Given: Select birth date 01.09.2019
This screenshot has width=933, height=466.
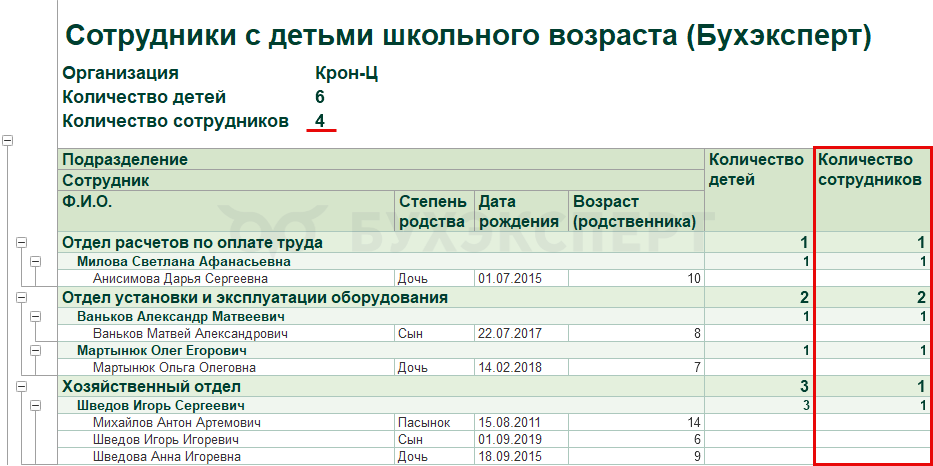Looking at the screenshot, I should pyautogui.click(x=521, y=440).
